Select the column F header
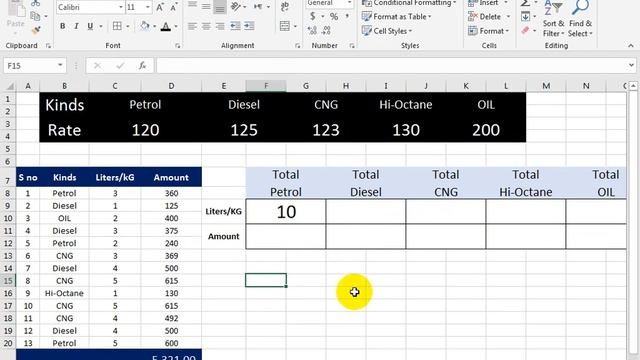 click(266, 86)
